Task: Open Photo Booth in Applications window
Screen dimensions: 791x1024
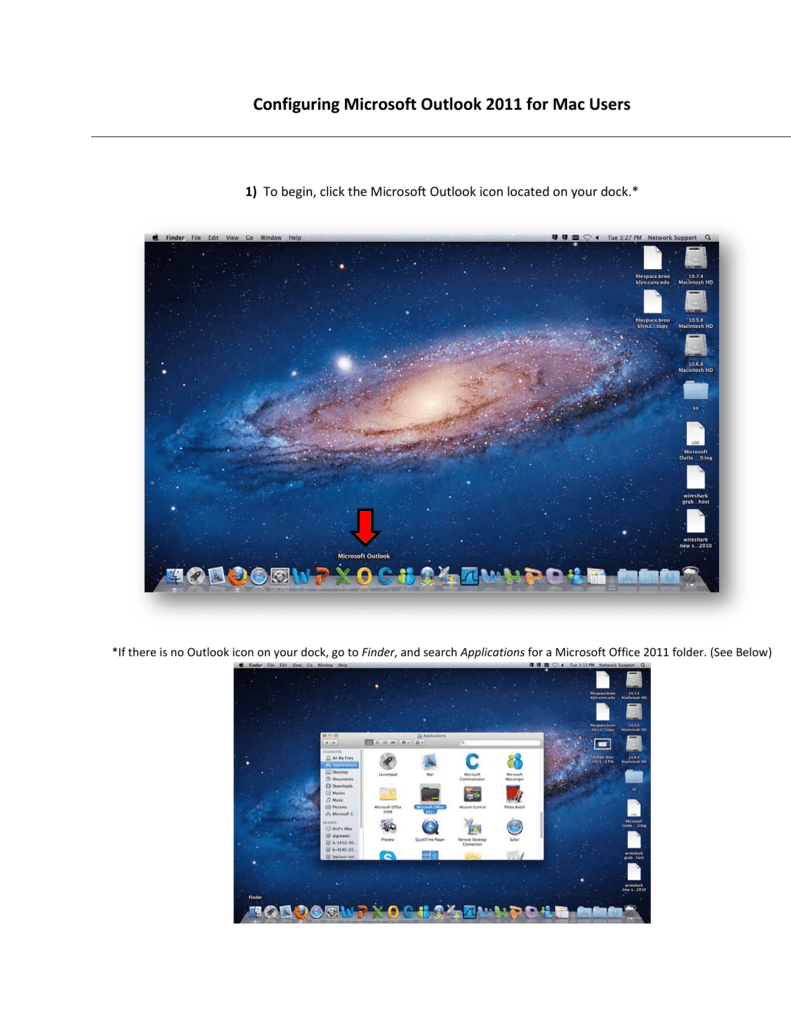Action: pyautogui.click(x=515, y=797)
